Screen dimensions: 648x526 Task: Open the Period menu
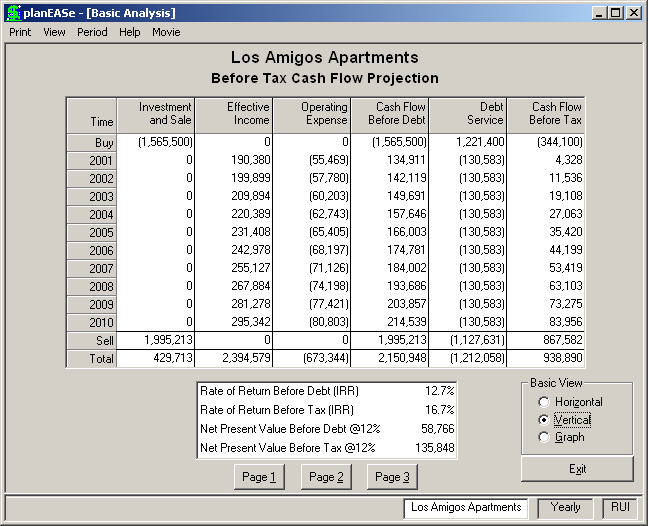(x=92, y=32)
